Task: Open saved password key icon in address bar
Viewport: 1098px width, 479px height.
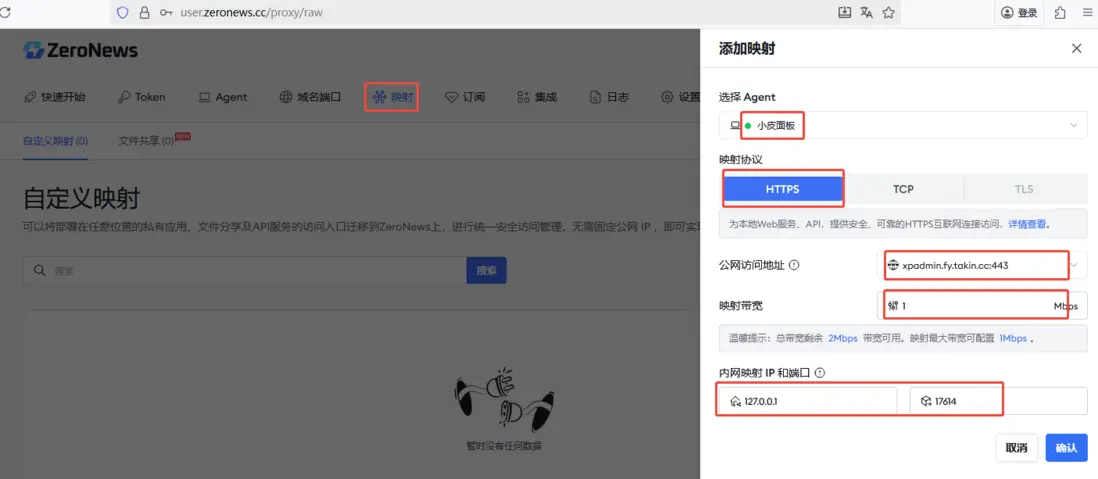Action: click(x=166, y=12)
